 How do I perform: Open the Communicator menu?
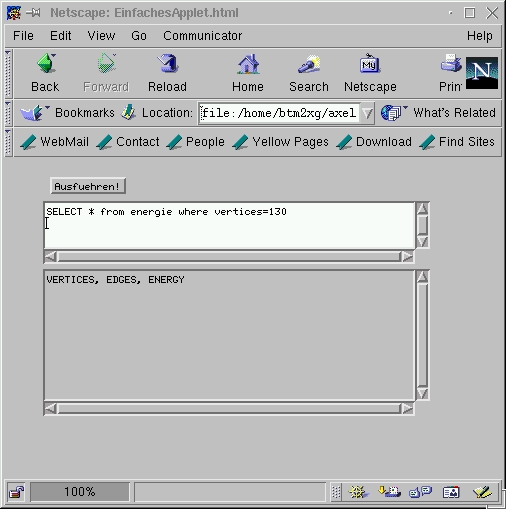202,36
